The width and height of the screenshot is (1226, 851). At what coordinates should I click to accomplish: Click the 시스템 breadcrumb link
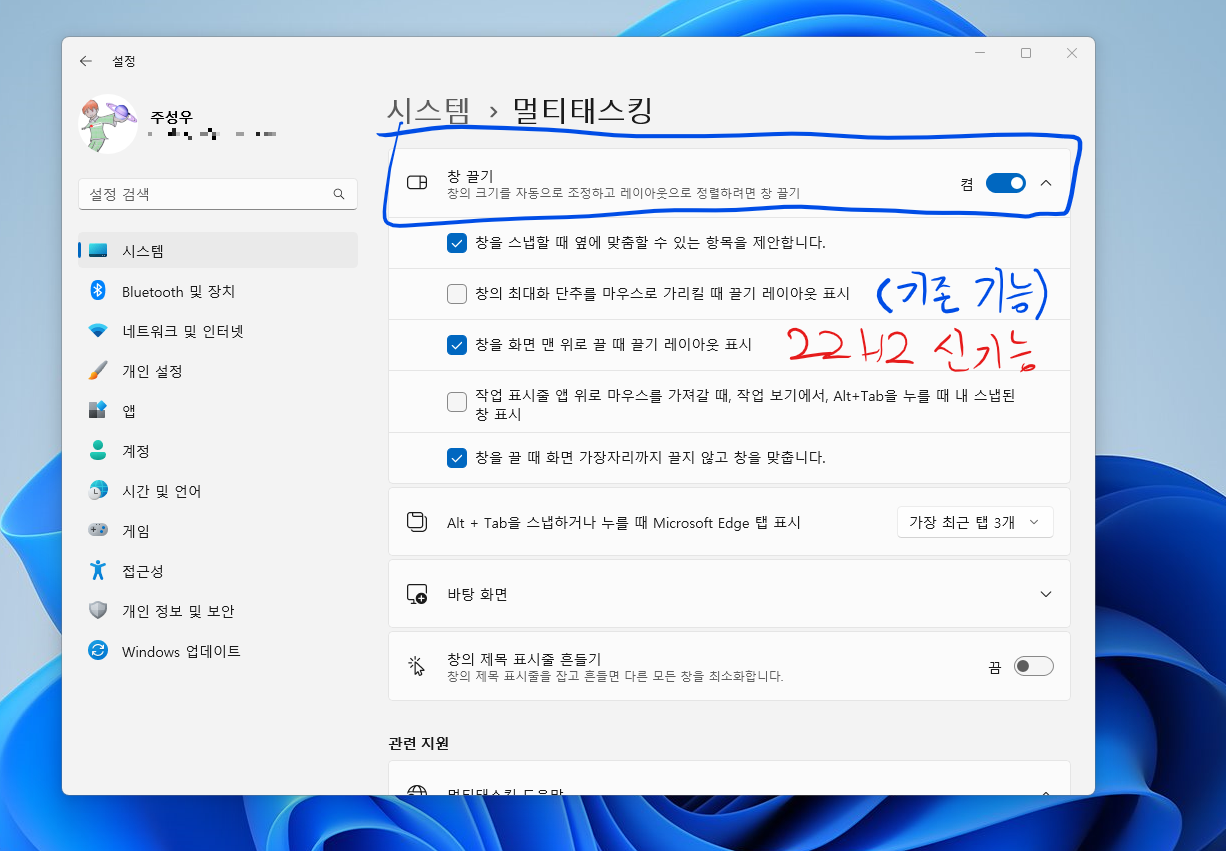tap(429, 110)
